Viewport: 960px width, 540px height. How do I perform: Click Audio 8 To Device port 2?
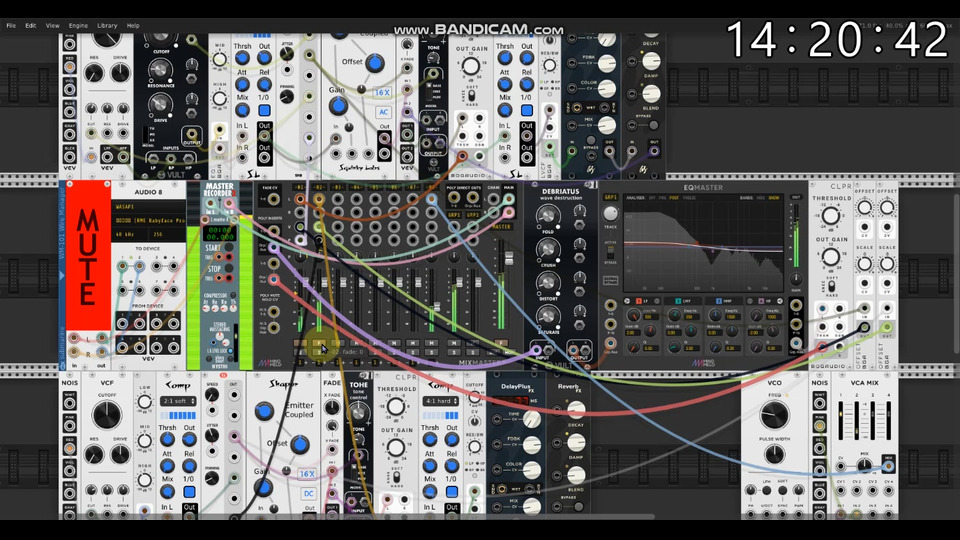pos(140,267)
